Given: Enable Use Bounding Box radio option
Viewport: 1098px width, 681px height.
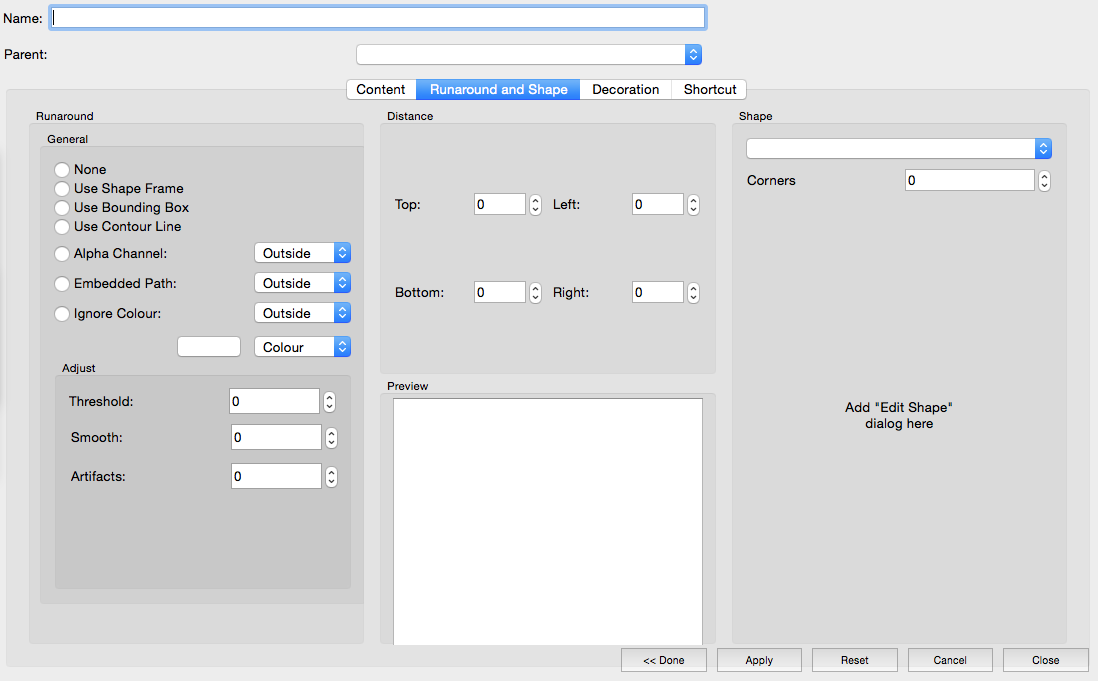Looking at the screenshot, I should click(x=62, y=208).
